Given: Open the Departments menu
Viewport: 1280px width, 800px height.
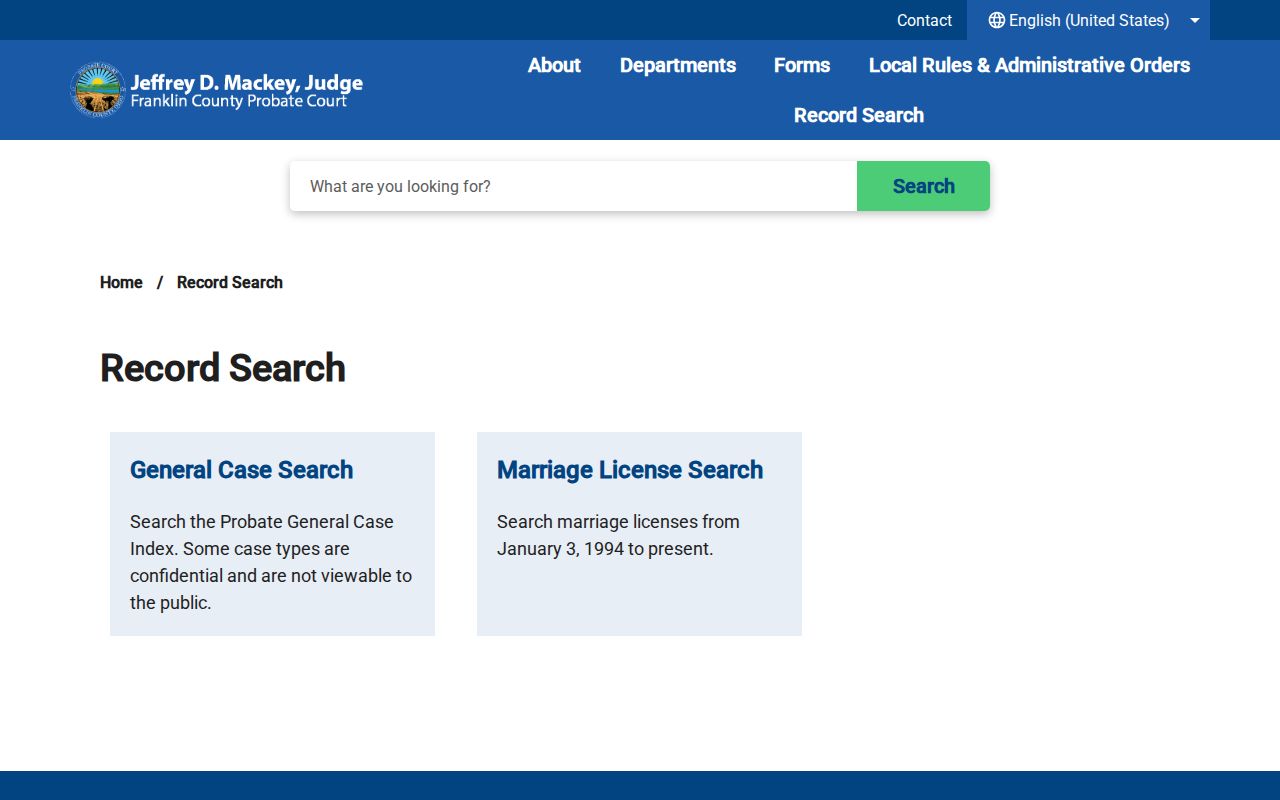Looking at the screenshot, I should (678, 65).
